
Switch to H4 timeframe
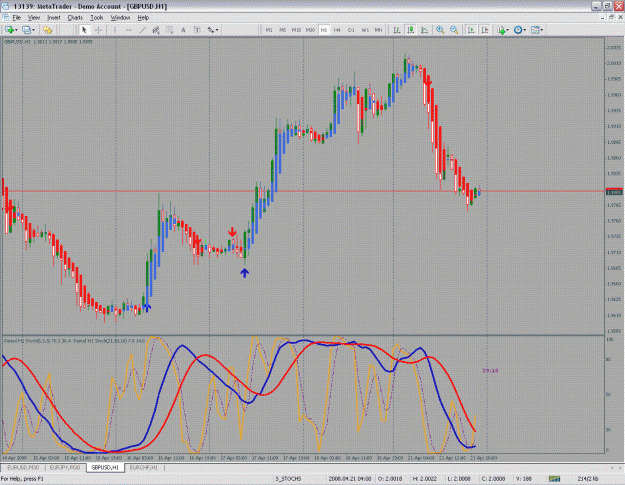coord(337,30)
